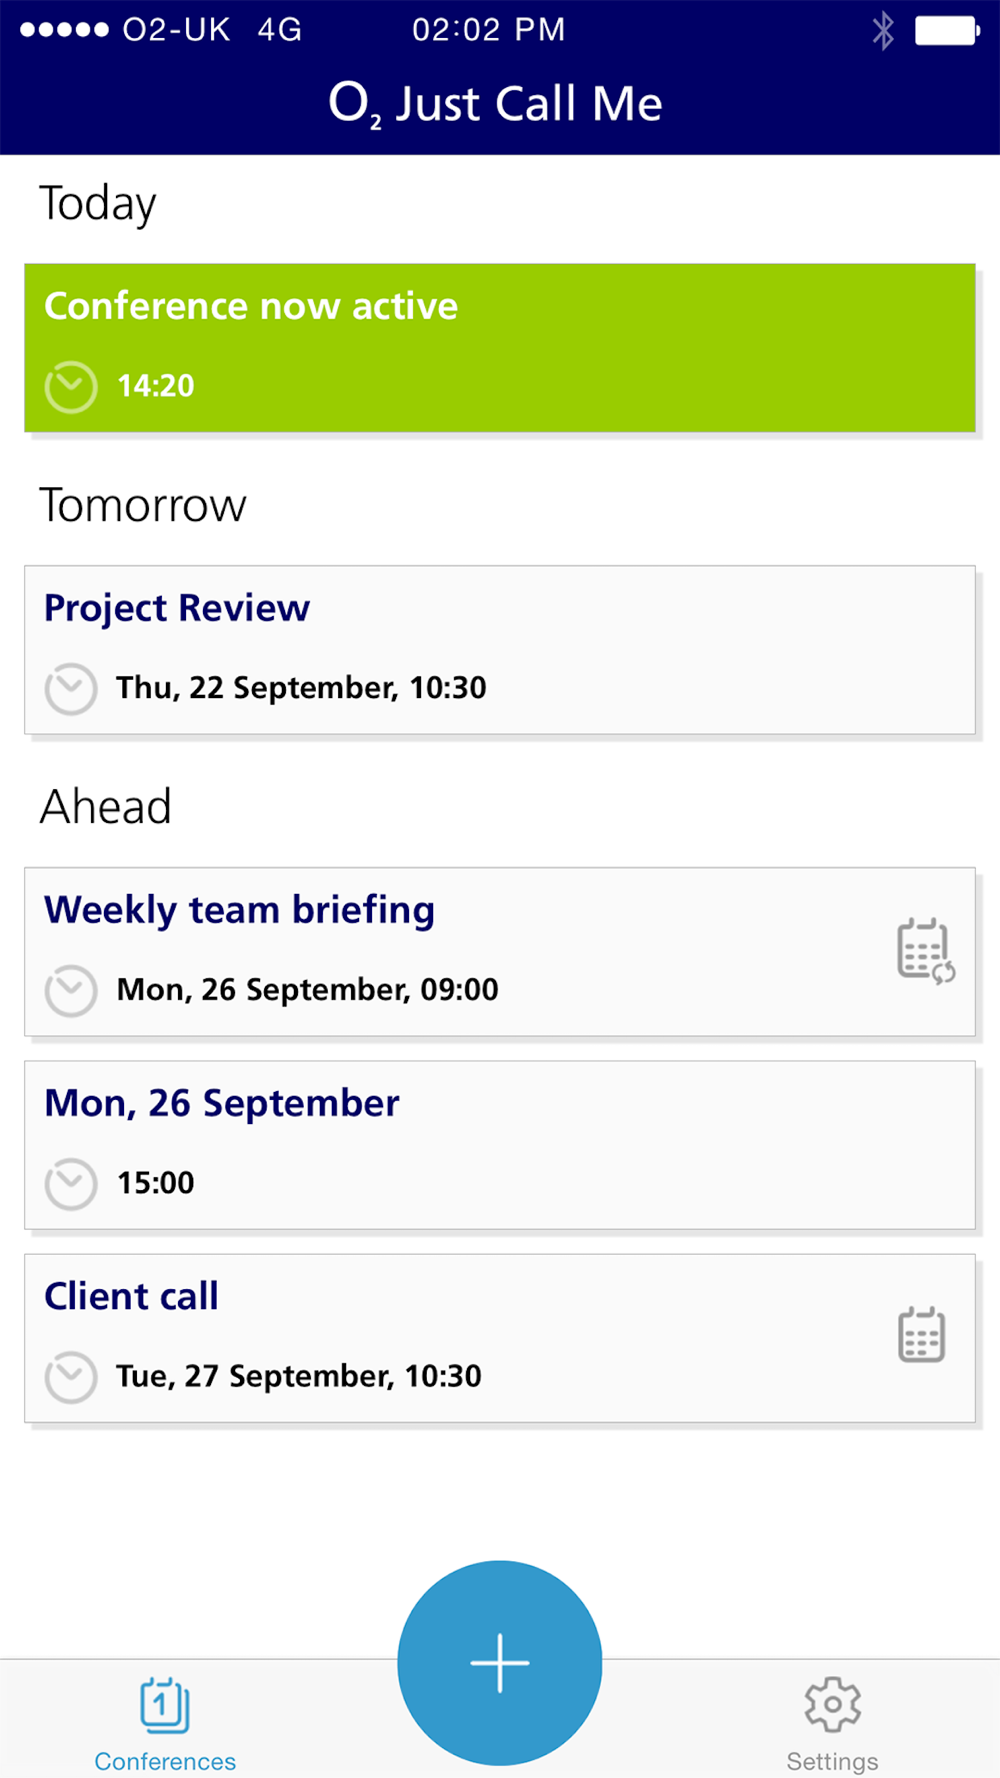
Task: Click the Settings gear icon
Action: (x=832, y=1705)
